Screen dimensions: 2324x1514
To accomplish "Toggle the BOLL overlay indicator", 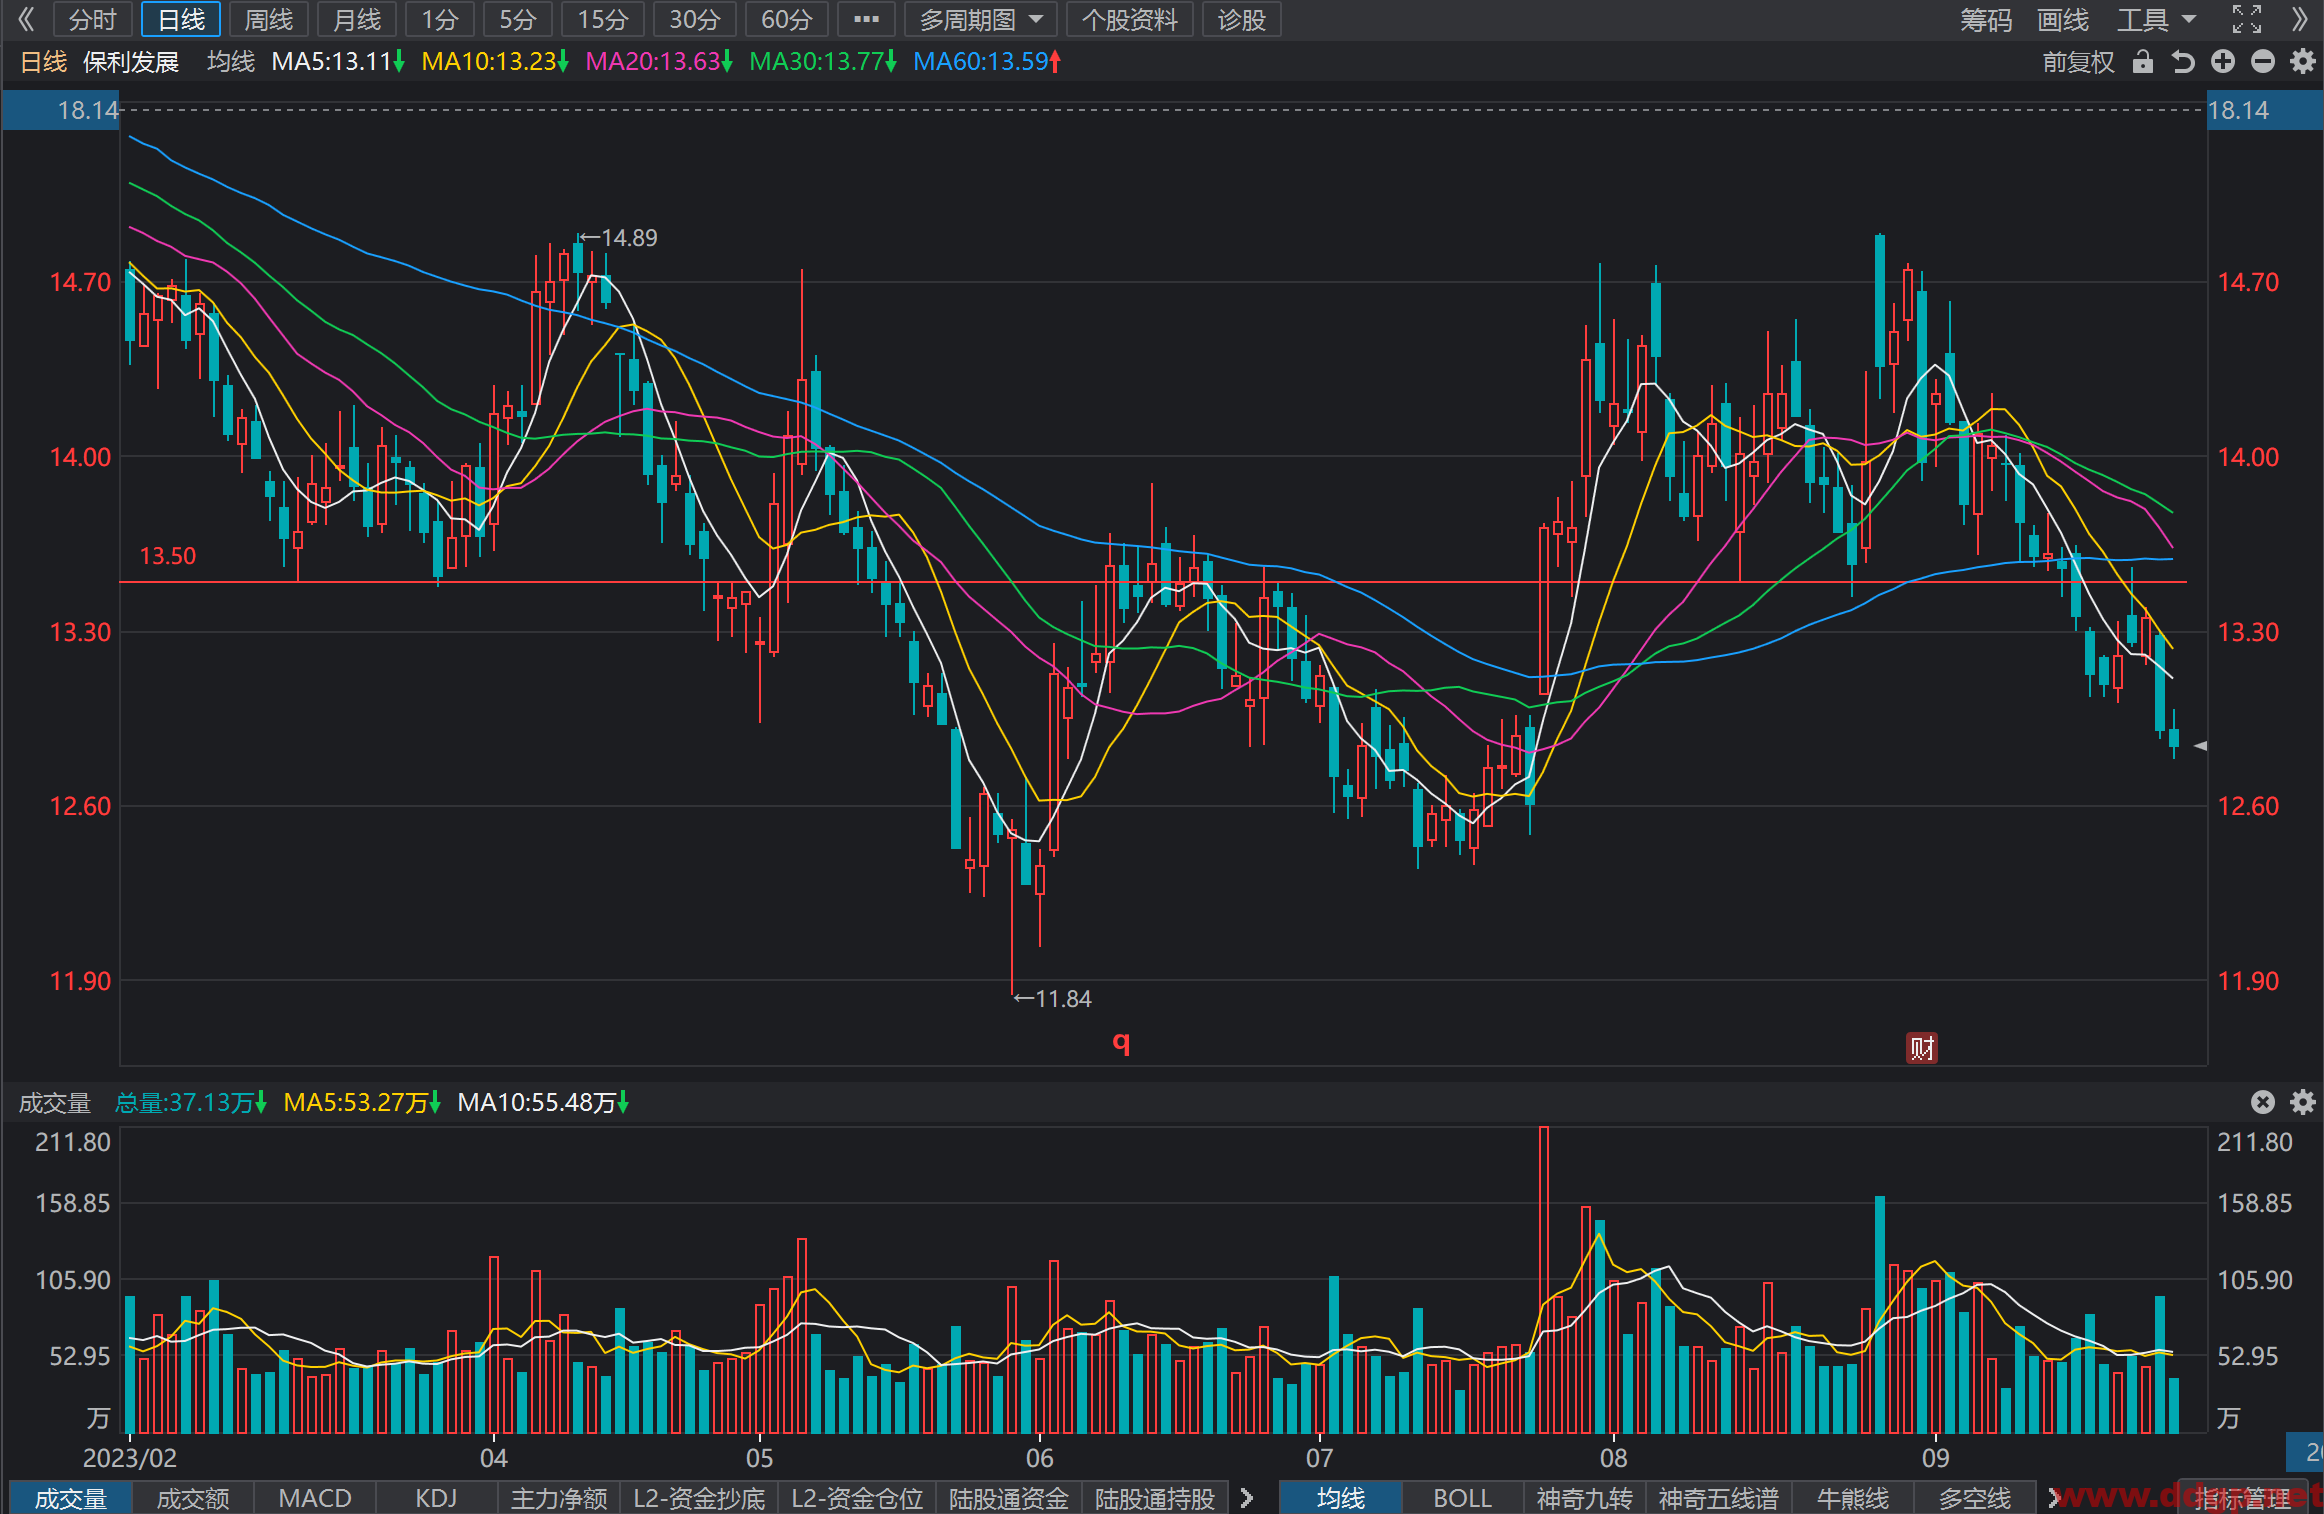I will click(1462, 1498).
